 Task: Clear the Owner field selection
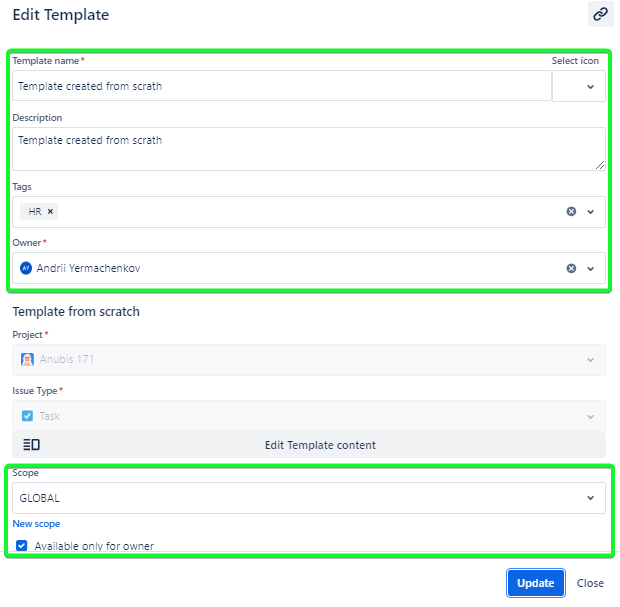click(x=572, y=268)
